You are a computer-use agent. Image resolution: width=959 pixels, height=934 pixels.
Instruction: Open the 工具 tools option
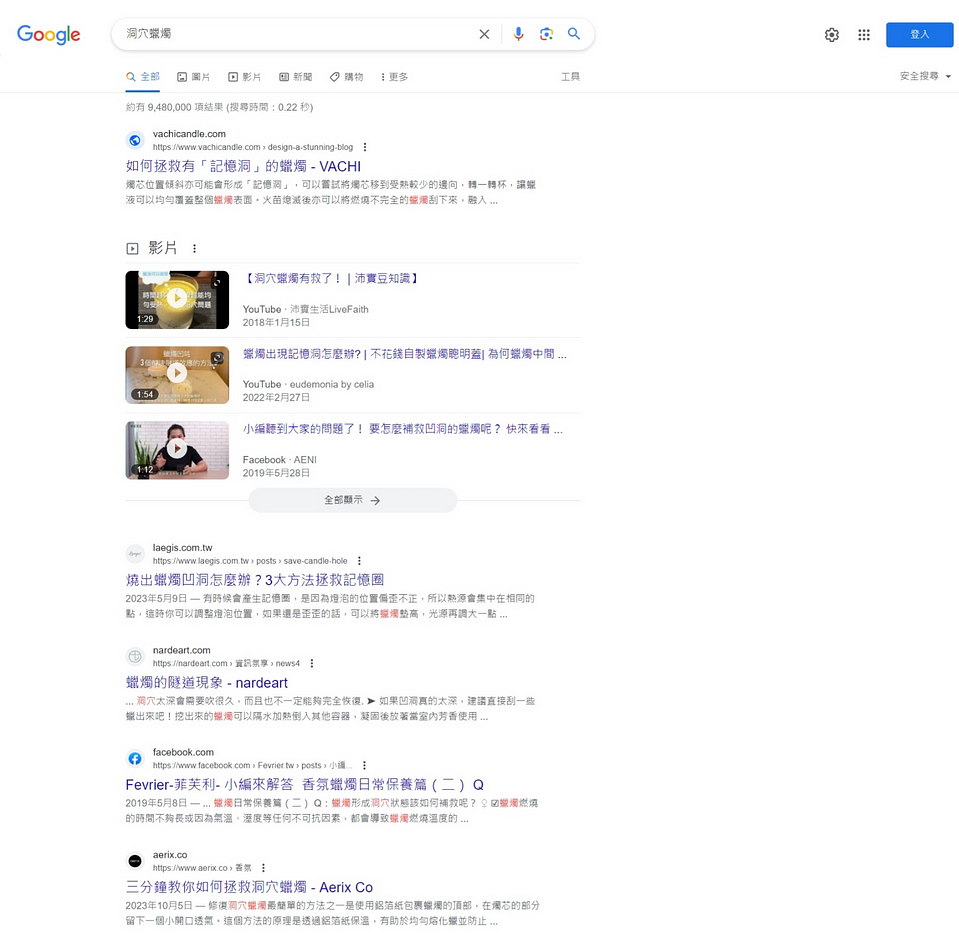tap(570, 77)
